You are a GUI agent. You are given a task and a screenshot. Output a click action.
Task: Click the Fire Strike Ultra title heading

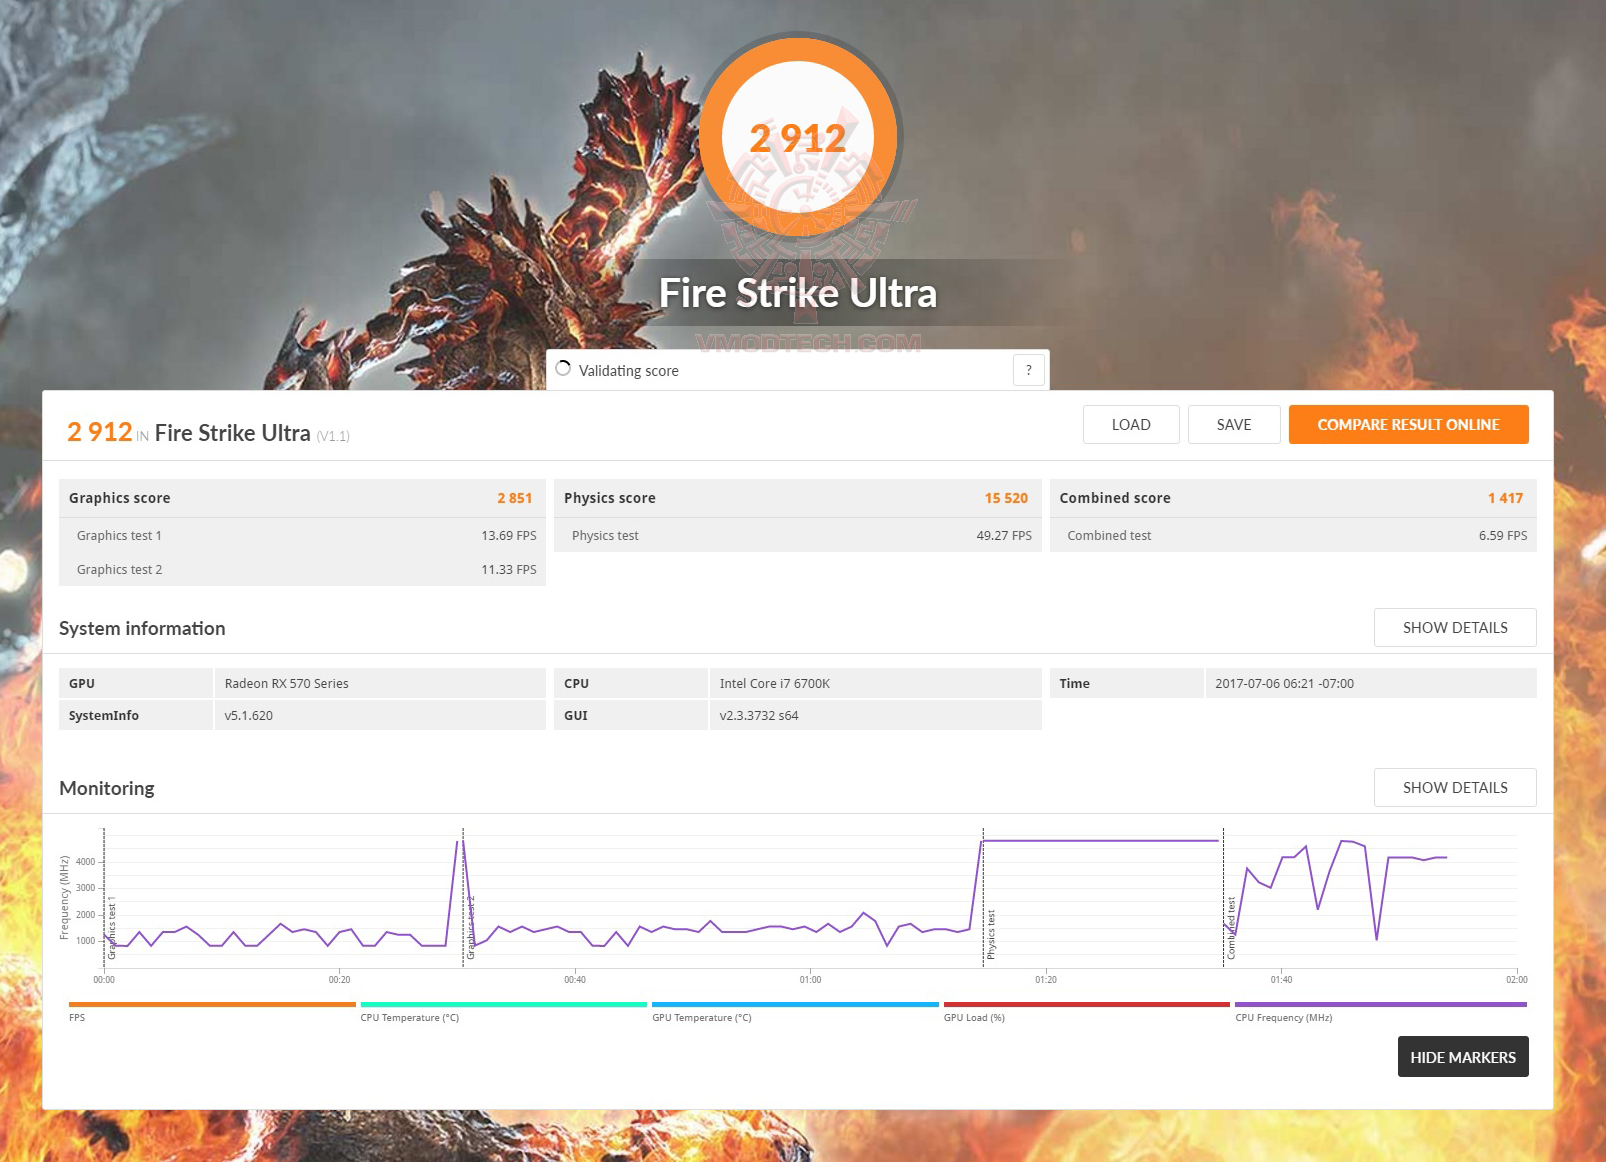point(799,292)
